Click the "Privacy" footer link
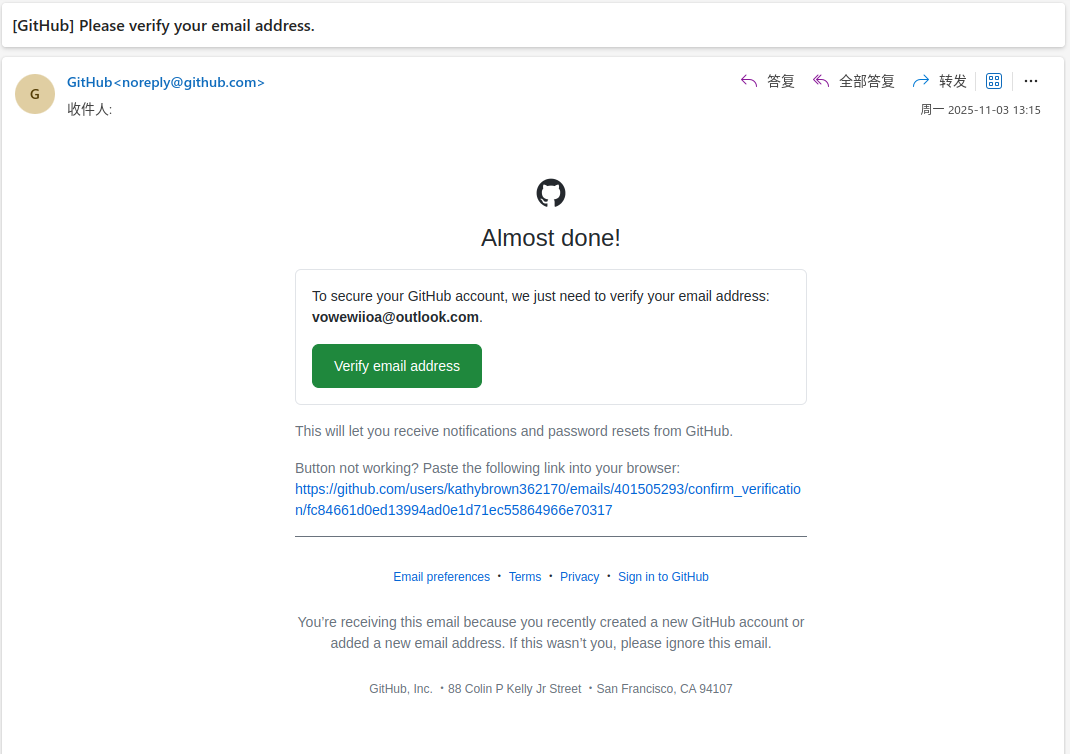 580,577
